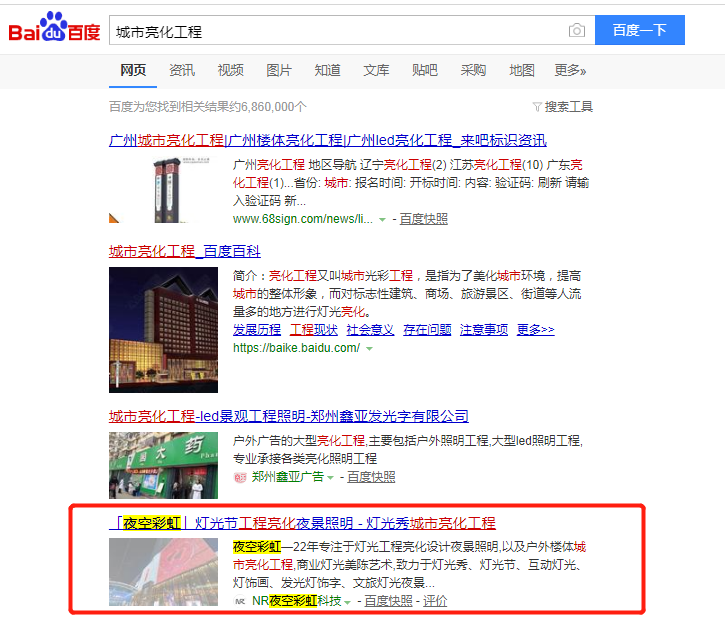Click the pharmacy storefront thumbnail

pyautogui.click(x=163, y=465)
